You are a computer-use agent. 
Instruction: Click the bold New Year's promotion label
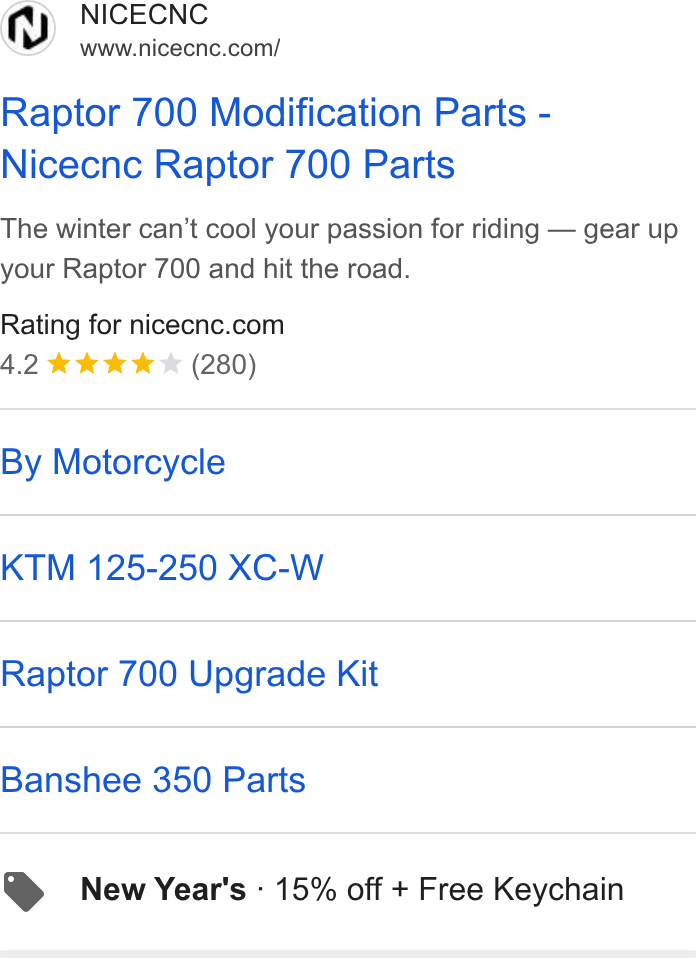coord(163,889)
